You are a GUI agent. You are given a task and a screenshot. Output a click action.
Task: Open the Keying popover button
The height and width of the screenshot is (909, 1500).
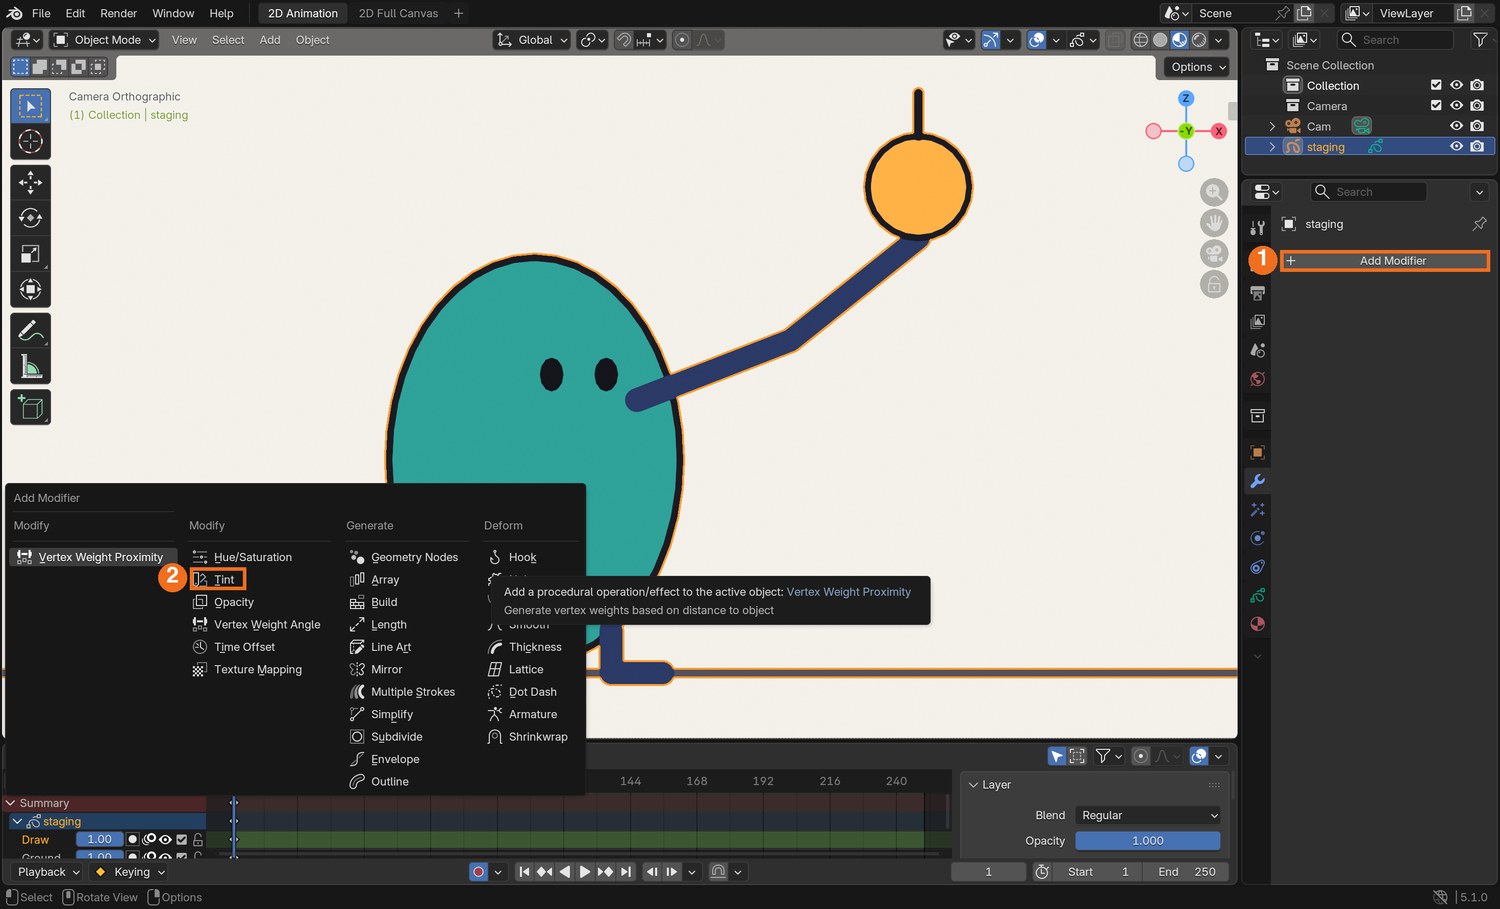(x=130, y=872)
